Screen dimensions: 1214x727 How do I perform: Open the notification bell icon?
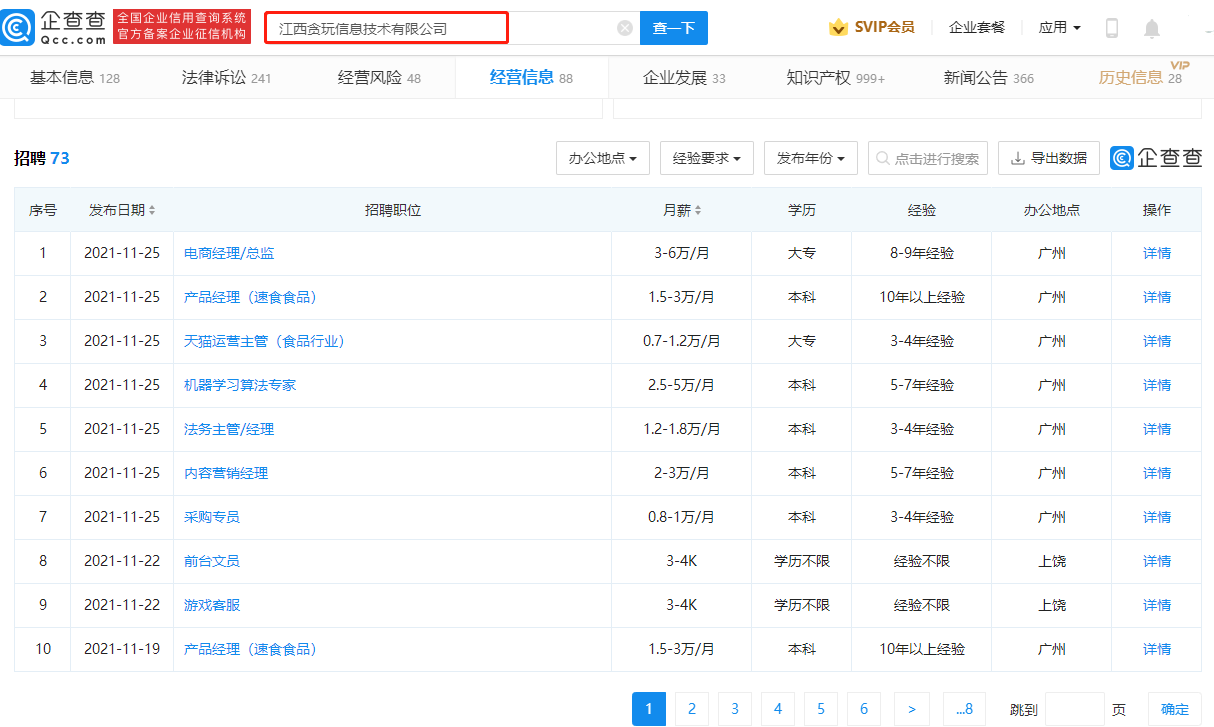(x=1152, y=28)
